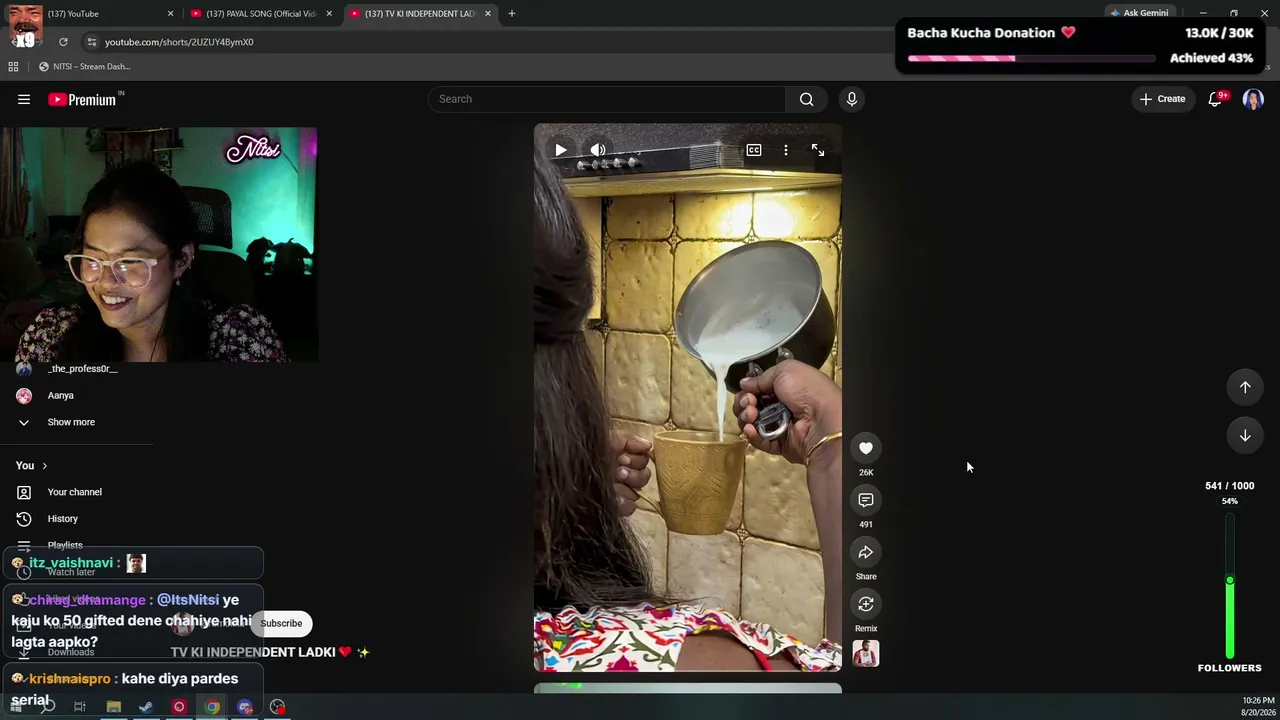Open Task View on the taskbar

(80, 707)
